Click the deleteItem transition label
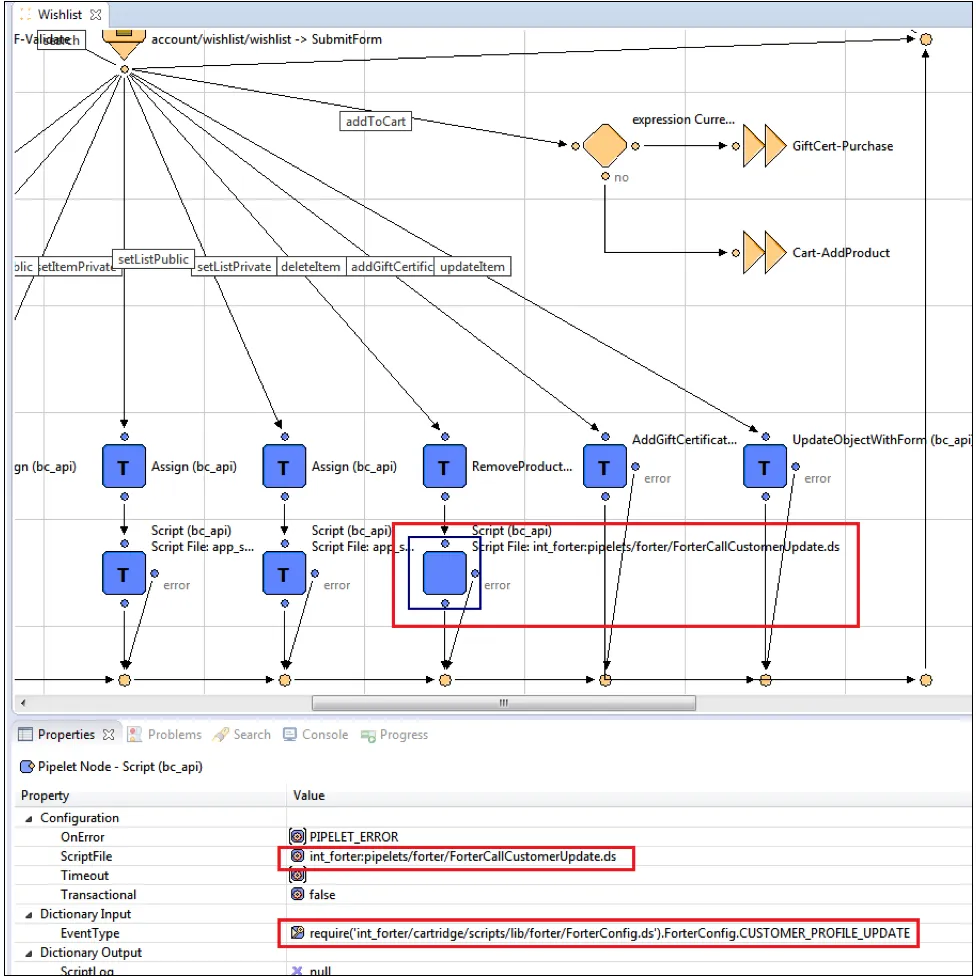 310,267
